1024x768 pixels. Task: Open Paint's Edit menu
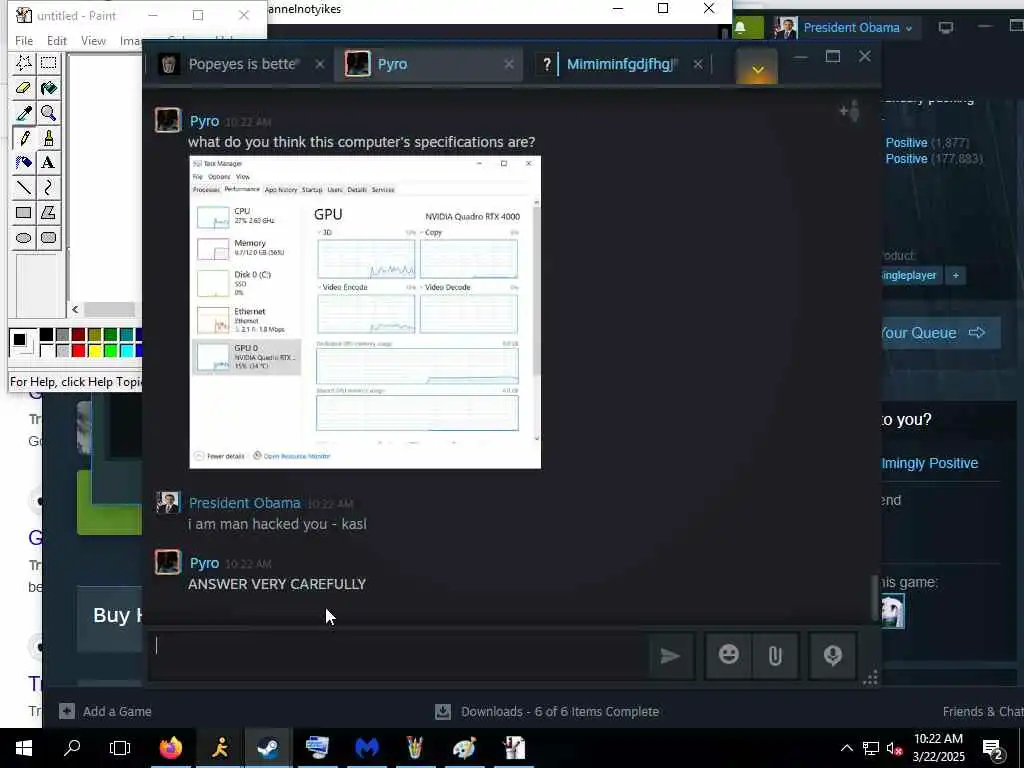click(57, 40)
